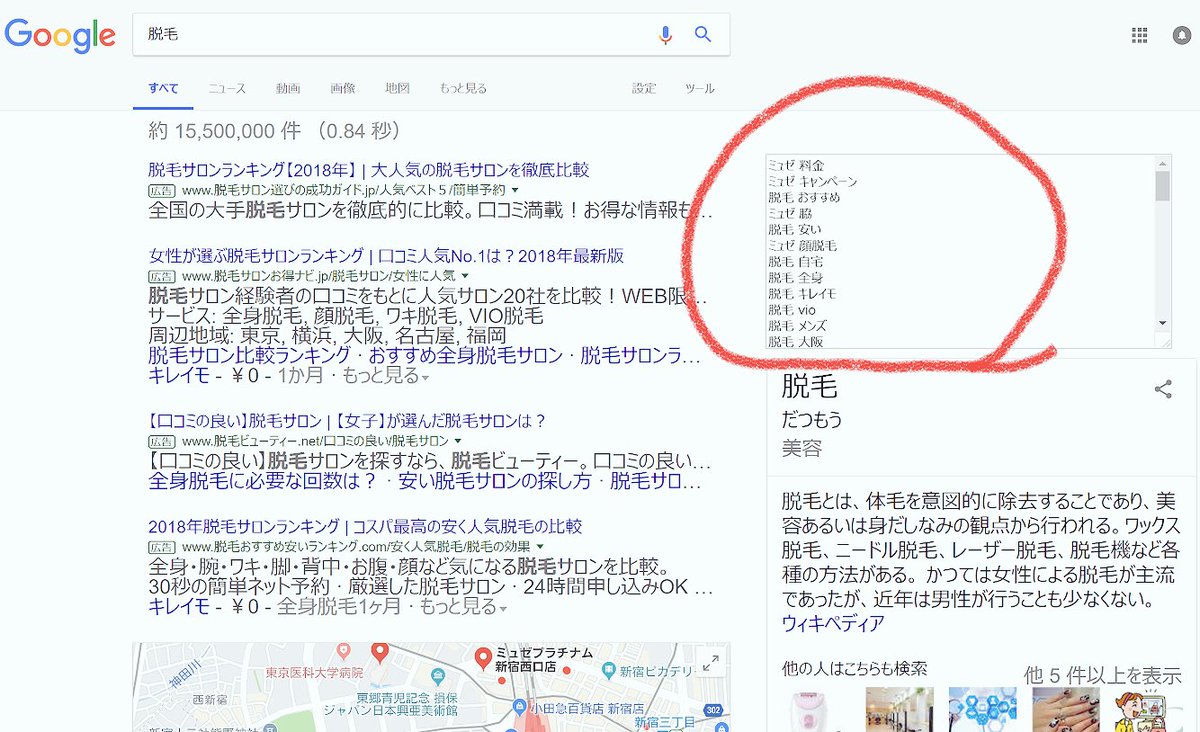The image size is (1200, 732).
Task: Open 設定 search settings
Action: point(644,88)
